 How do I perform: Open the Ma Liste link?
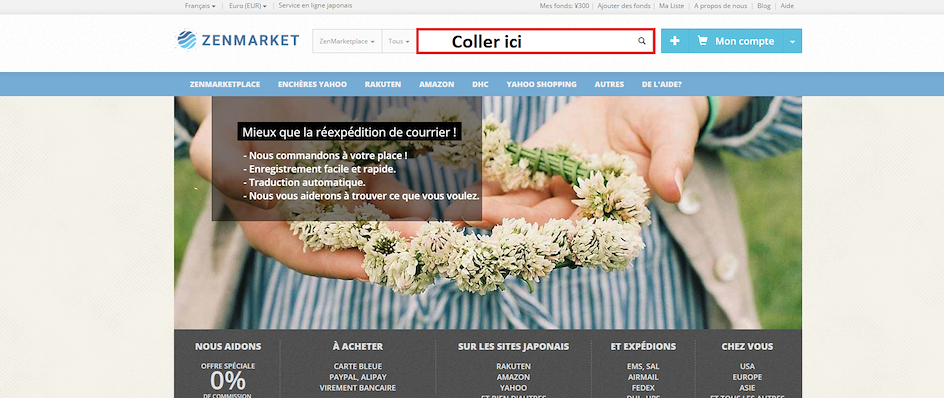point(672,6)
